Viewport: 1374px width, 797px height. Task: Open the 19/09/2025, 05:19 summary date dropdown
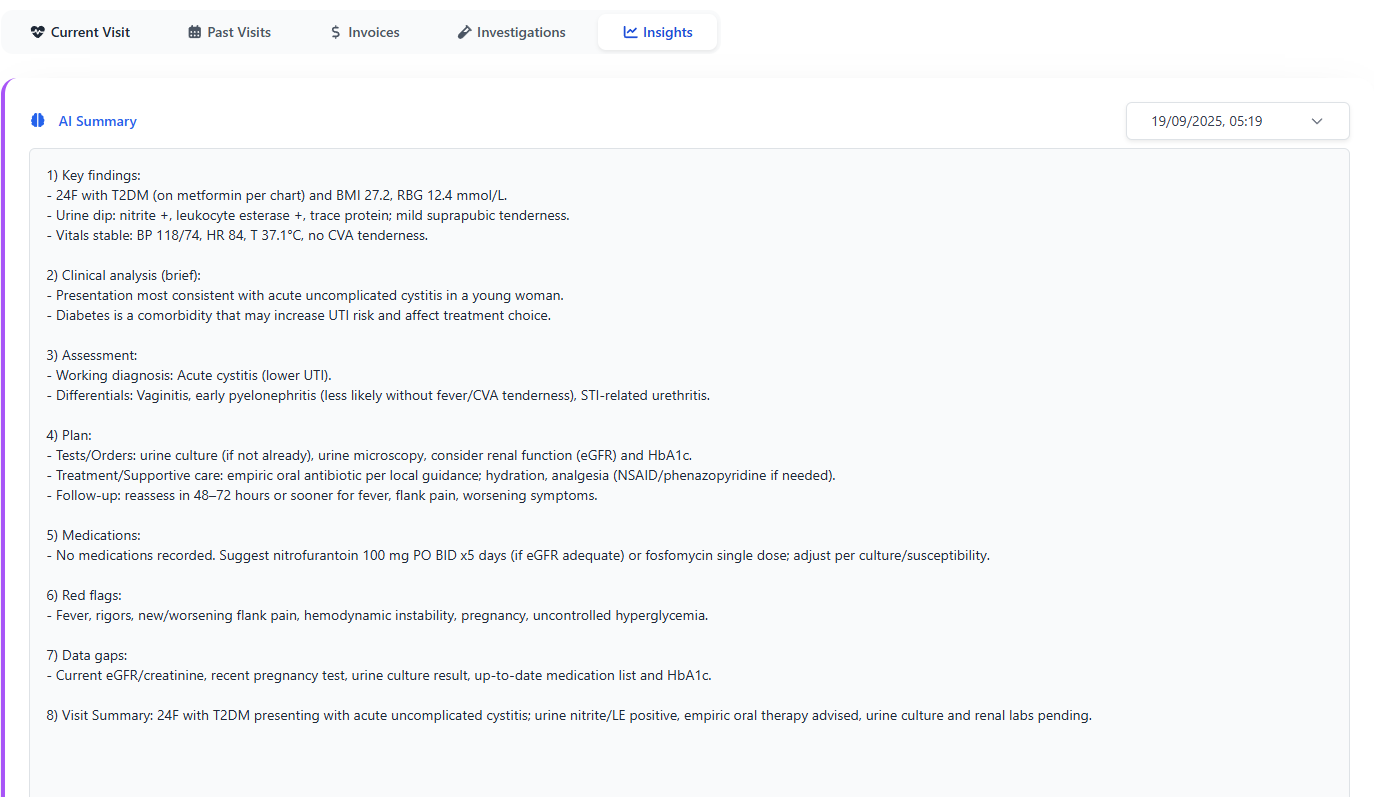pos(1206,121)
